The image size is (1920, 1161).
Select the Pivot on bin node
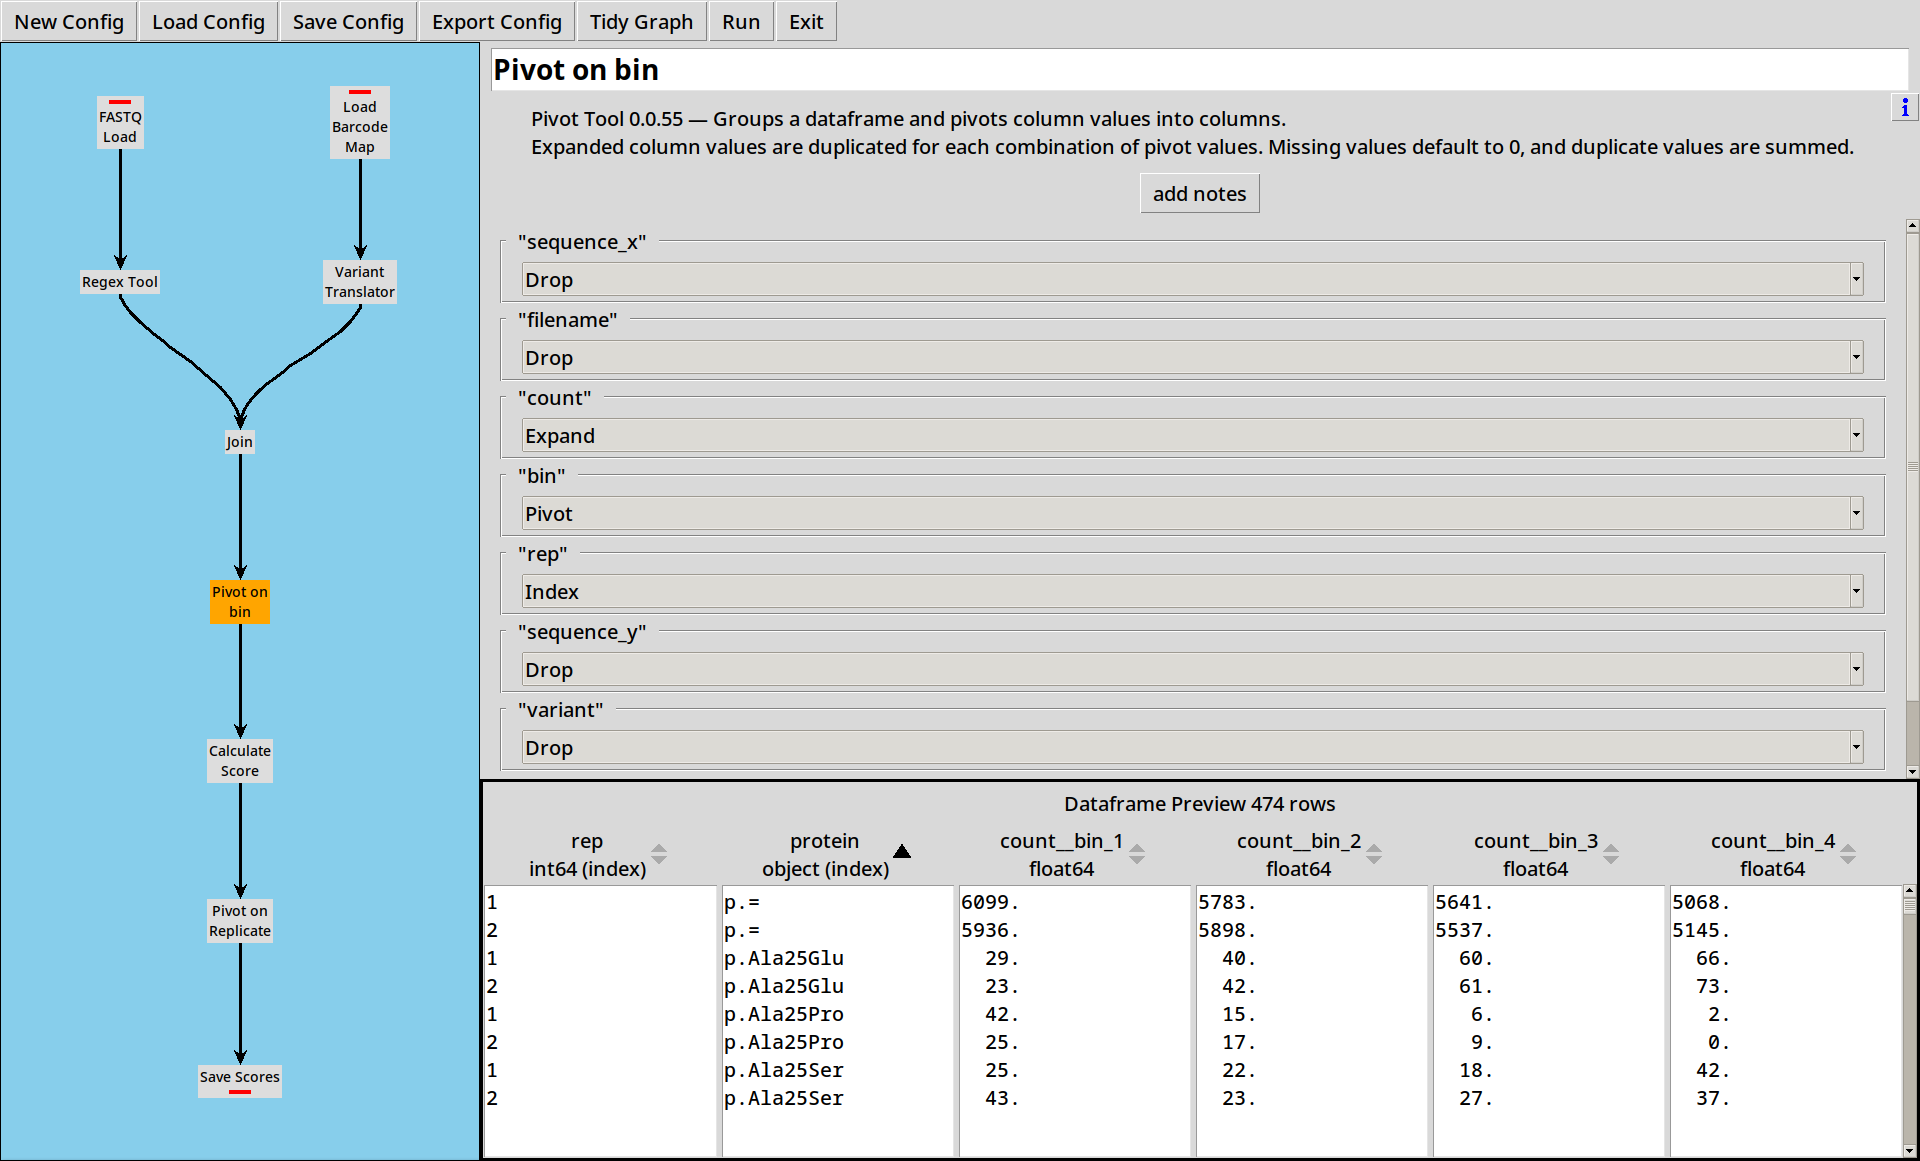(x=240, y=602)
